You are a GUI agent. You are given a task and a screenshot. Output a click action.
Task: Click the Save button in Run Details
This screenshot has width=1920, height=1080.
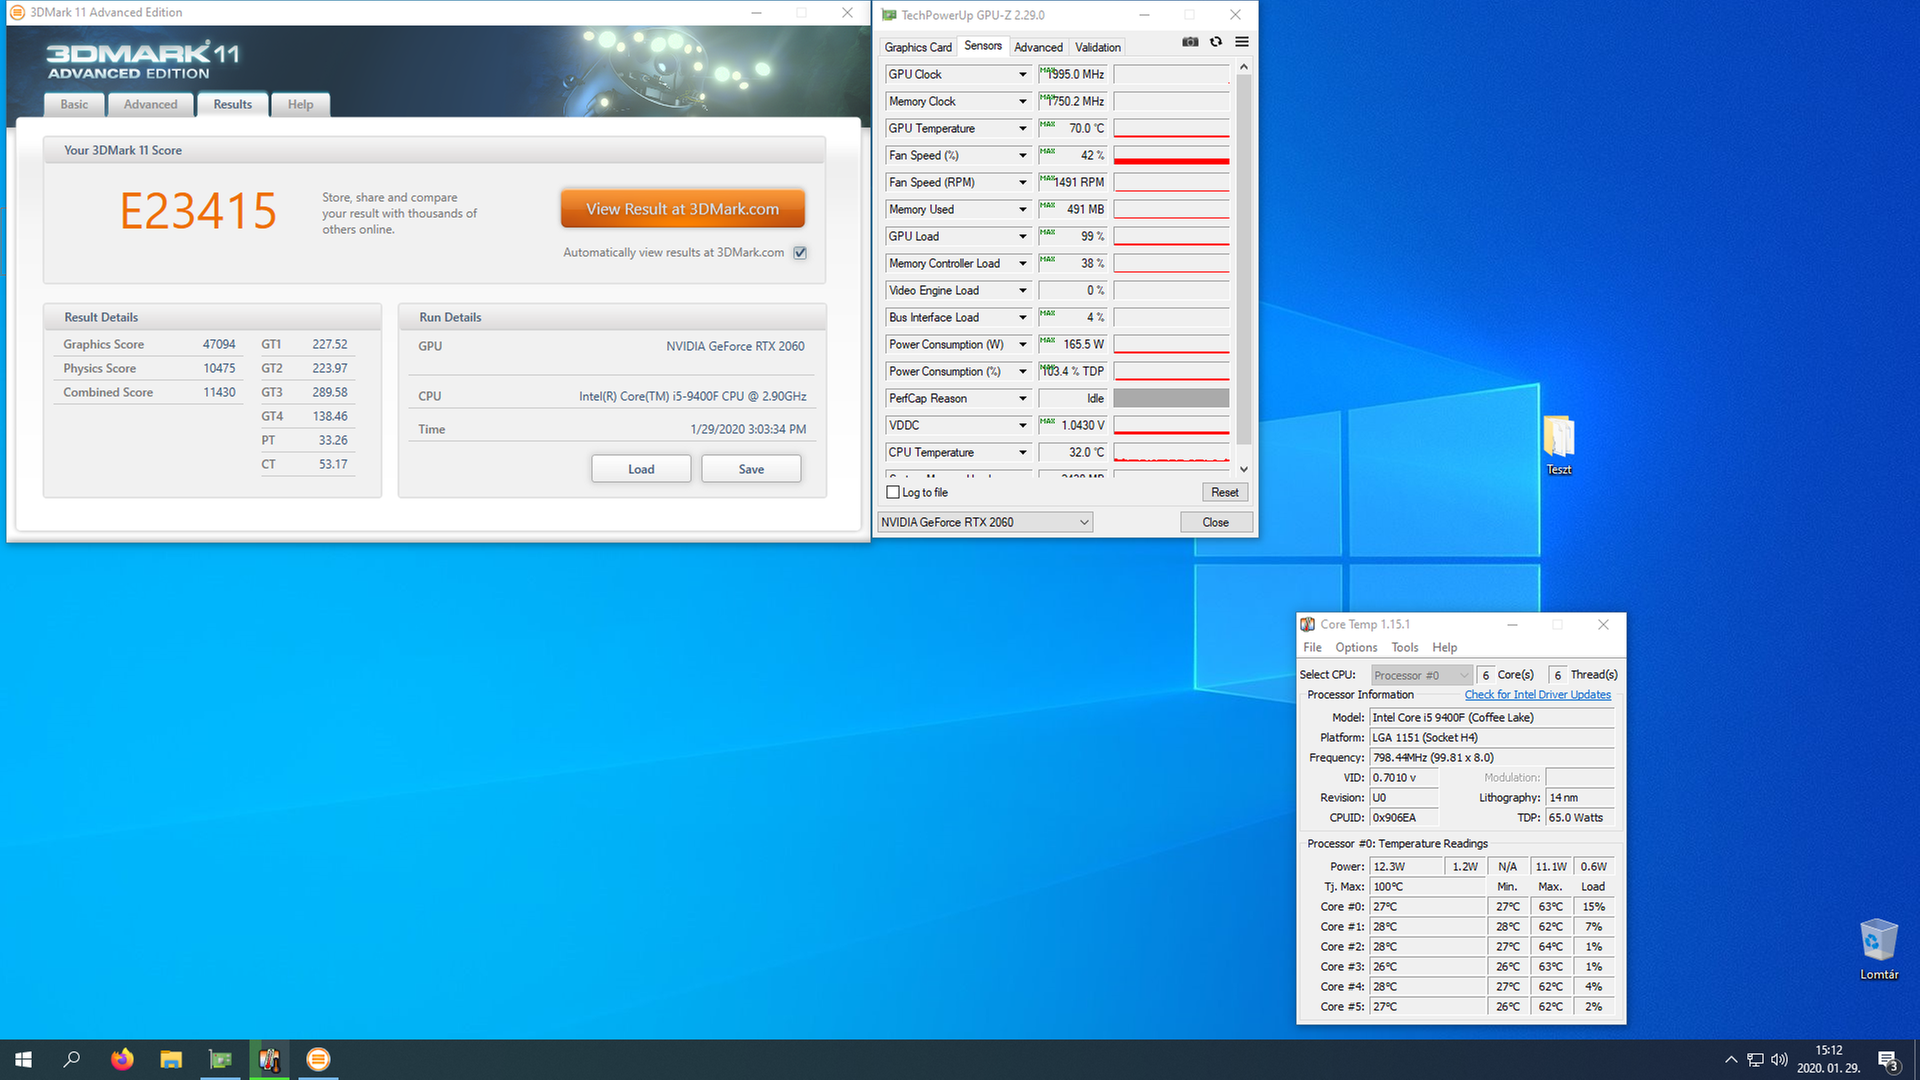point(751,469)
